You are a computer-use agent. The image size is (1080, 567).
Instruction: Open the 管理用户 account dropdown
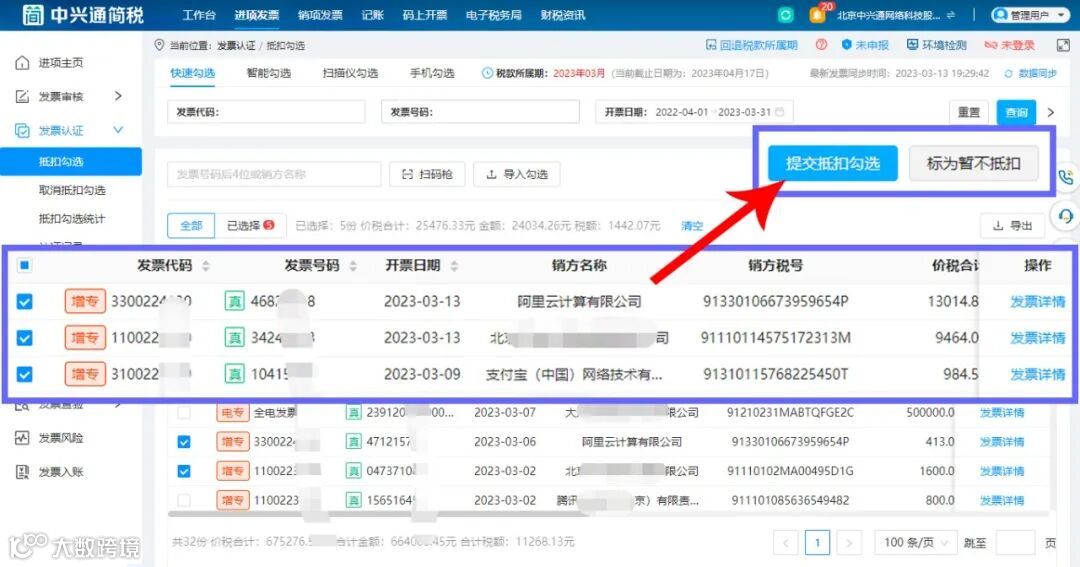tap(1031, 14)
